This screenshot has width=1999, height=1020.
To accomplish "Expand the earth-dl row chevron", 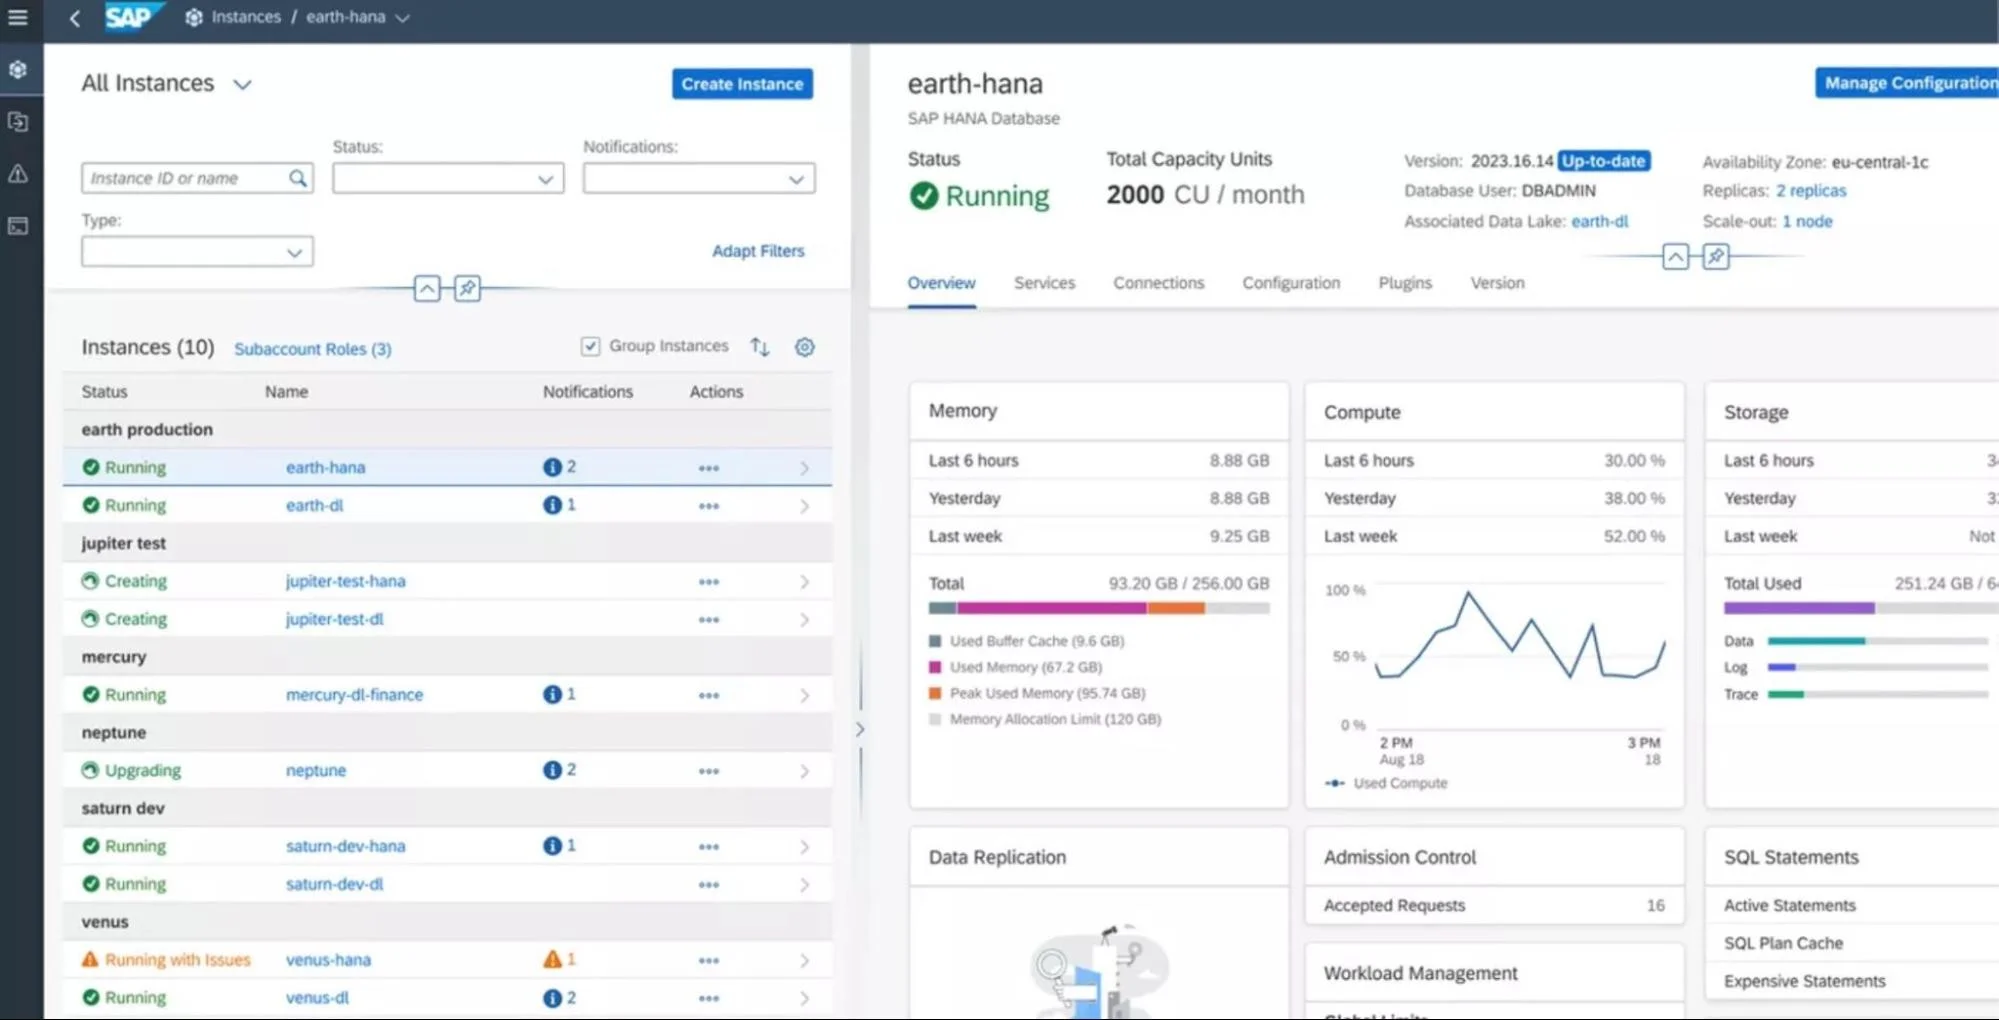I will [805, 506].
